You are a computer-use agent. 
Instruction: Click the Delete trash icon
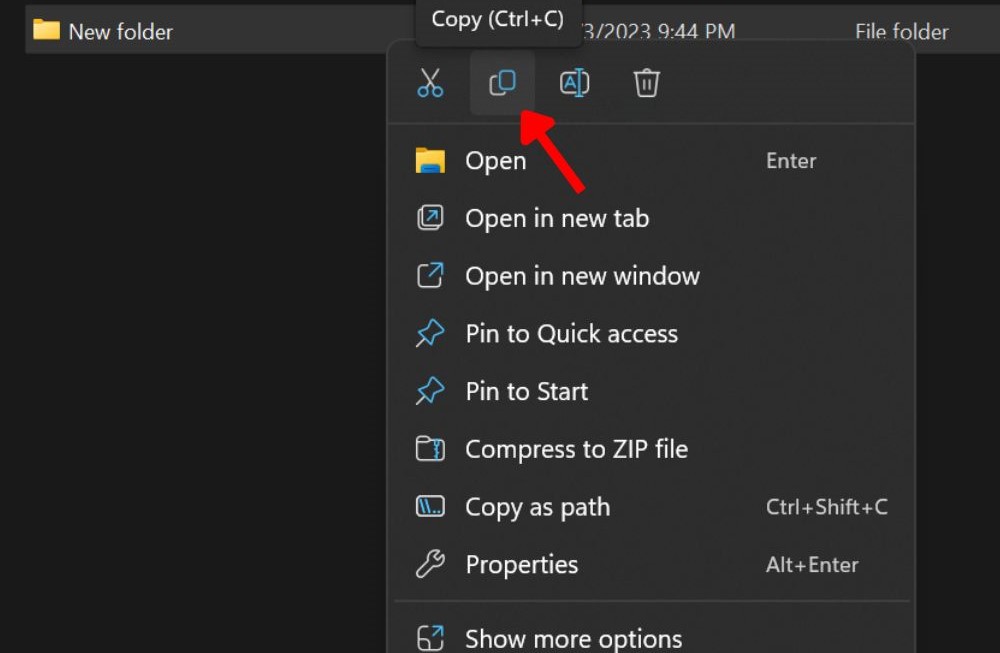[x=646, y=83]
